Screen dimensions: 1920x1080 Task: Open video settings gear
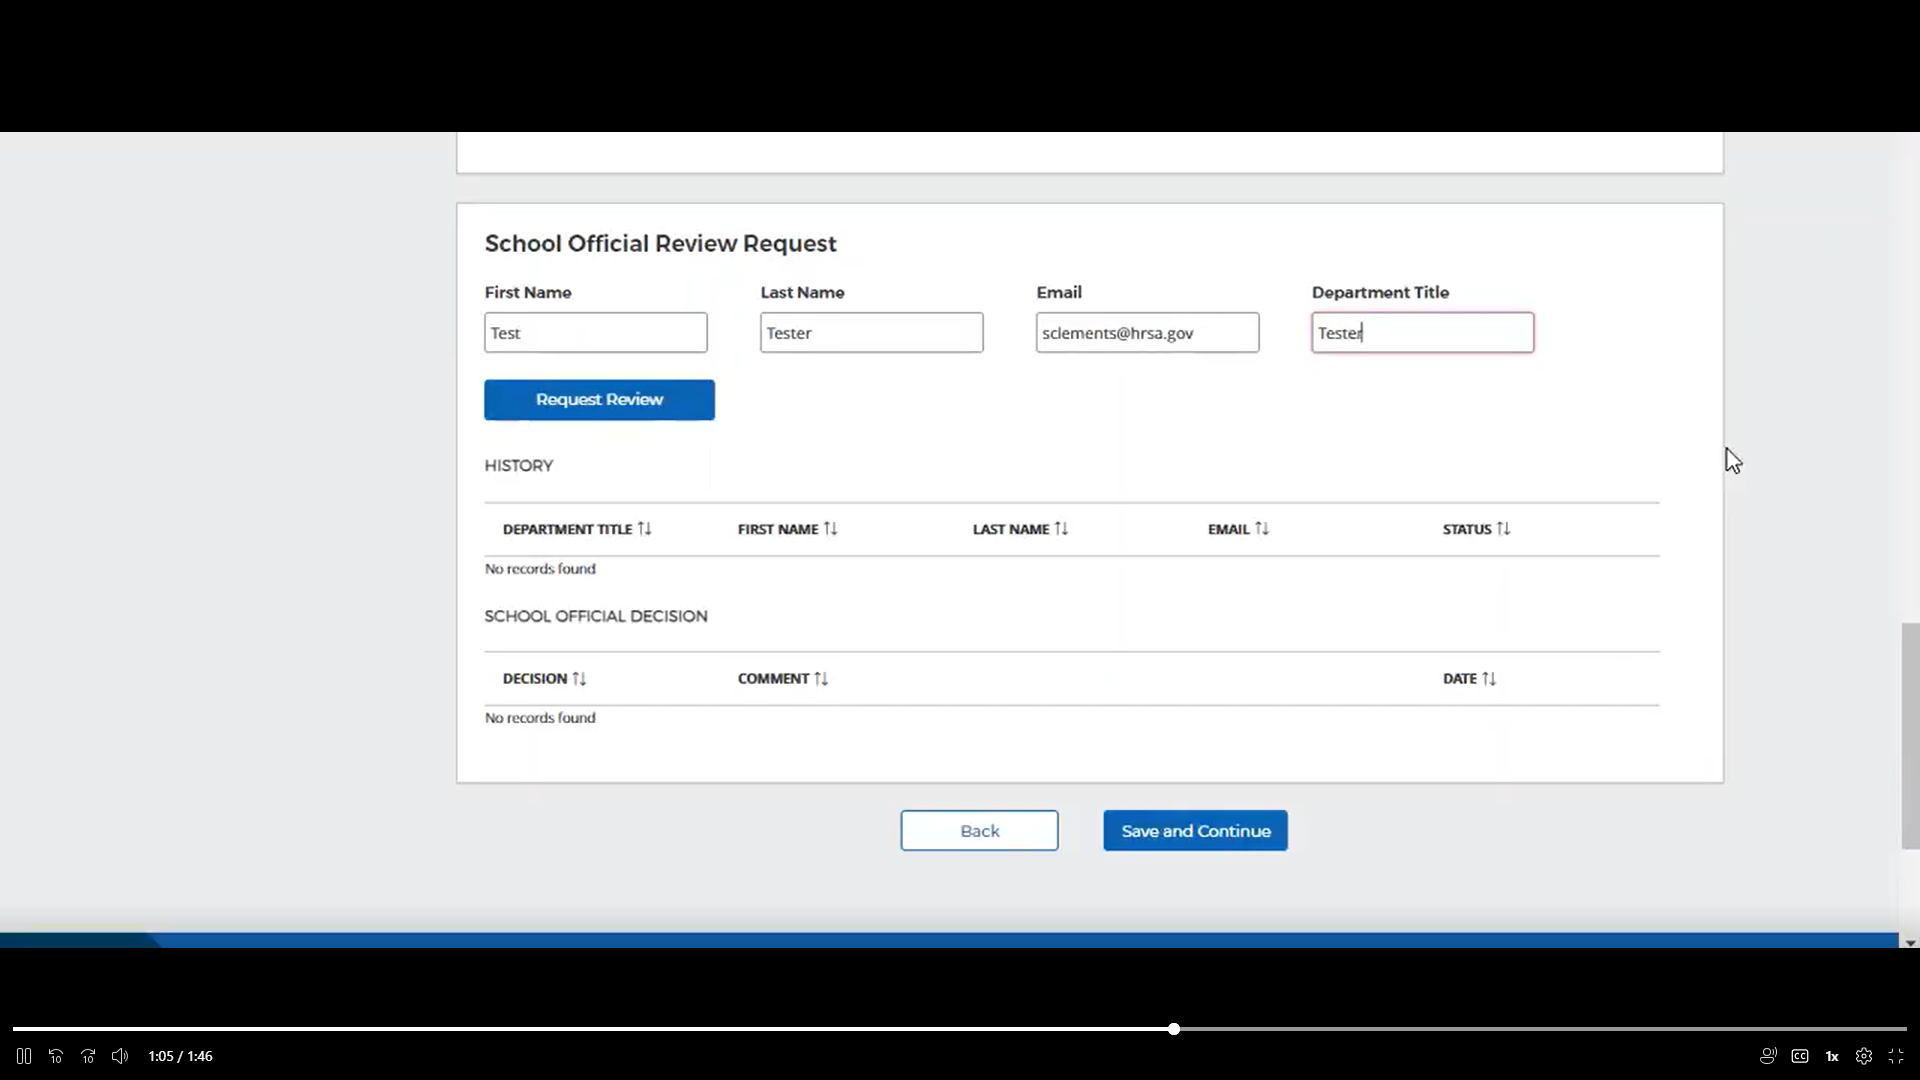tap(1864, 1056)
